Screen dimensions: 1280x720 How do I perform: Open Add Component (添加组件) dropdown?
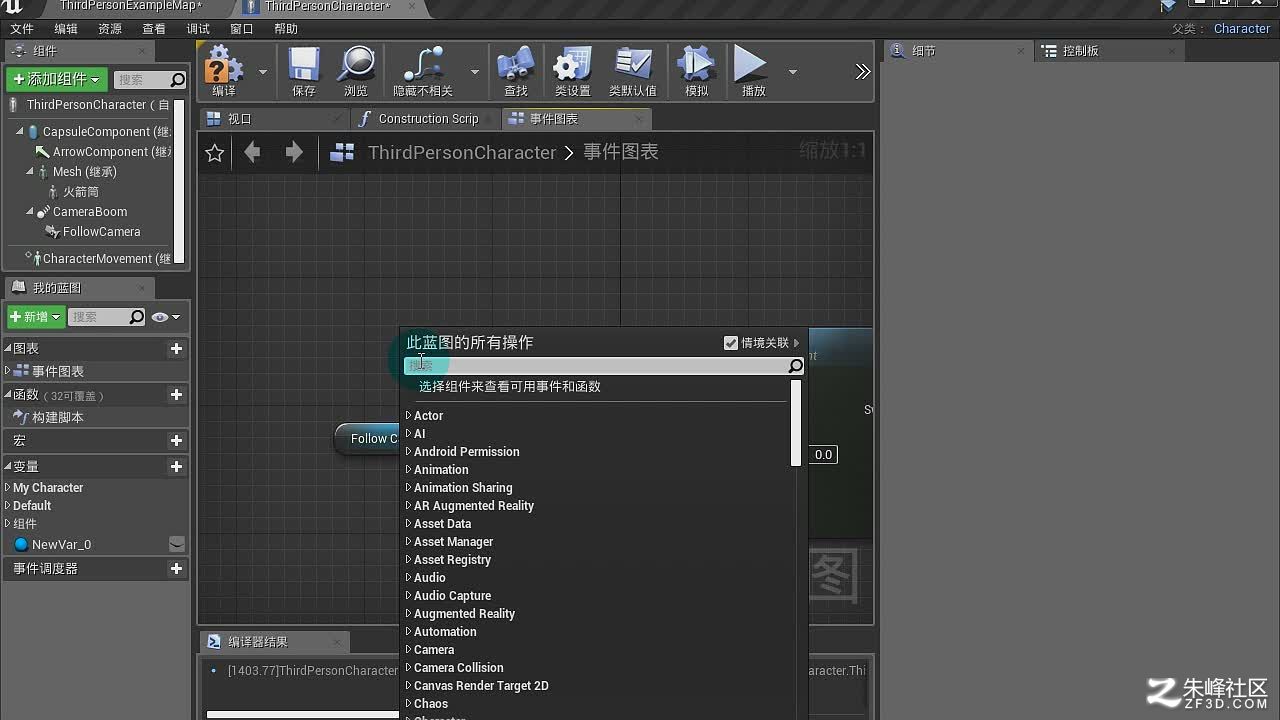(x=57, y=79)
